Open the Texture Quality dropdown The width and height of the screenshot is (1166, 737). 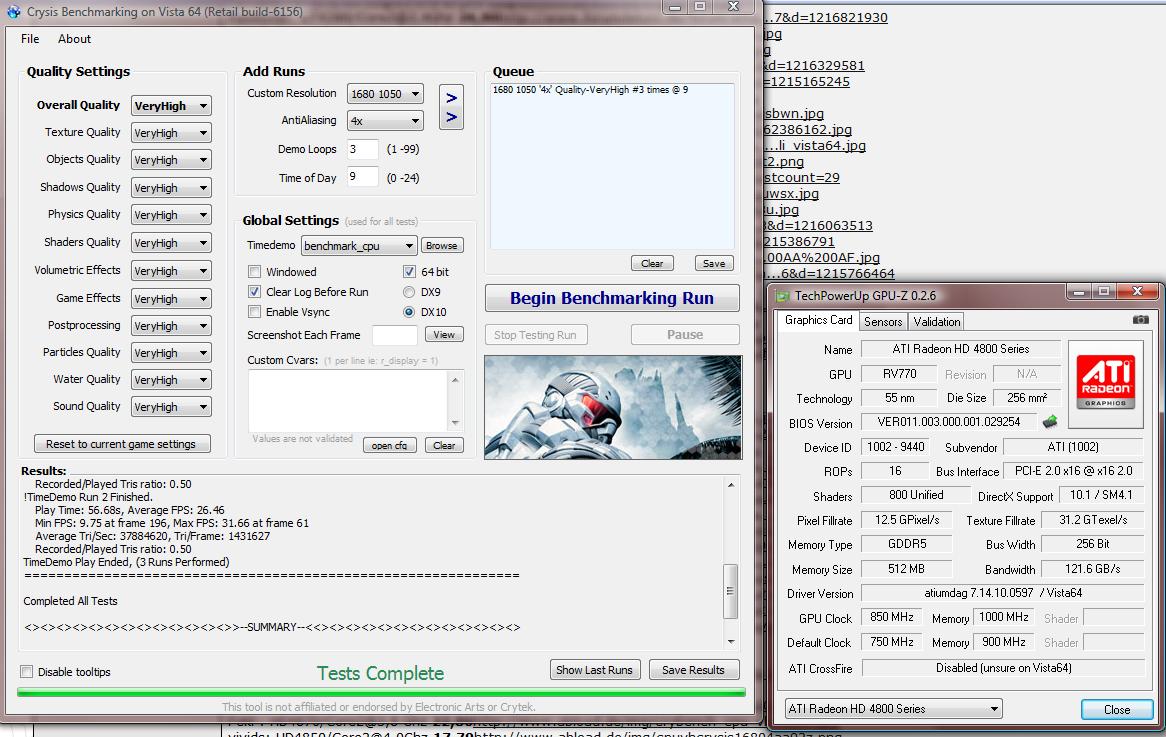pos(171,132)
